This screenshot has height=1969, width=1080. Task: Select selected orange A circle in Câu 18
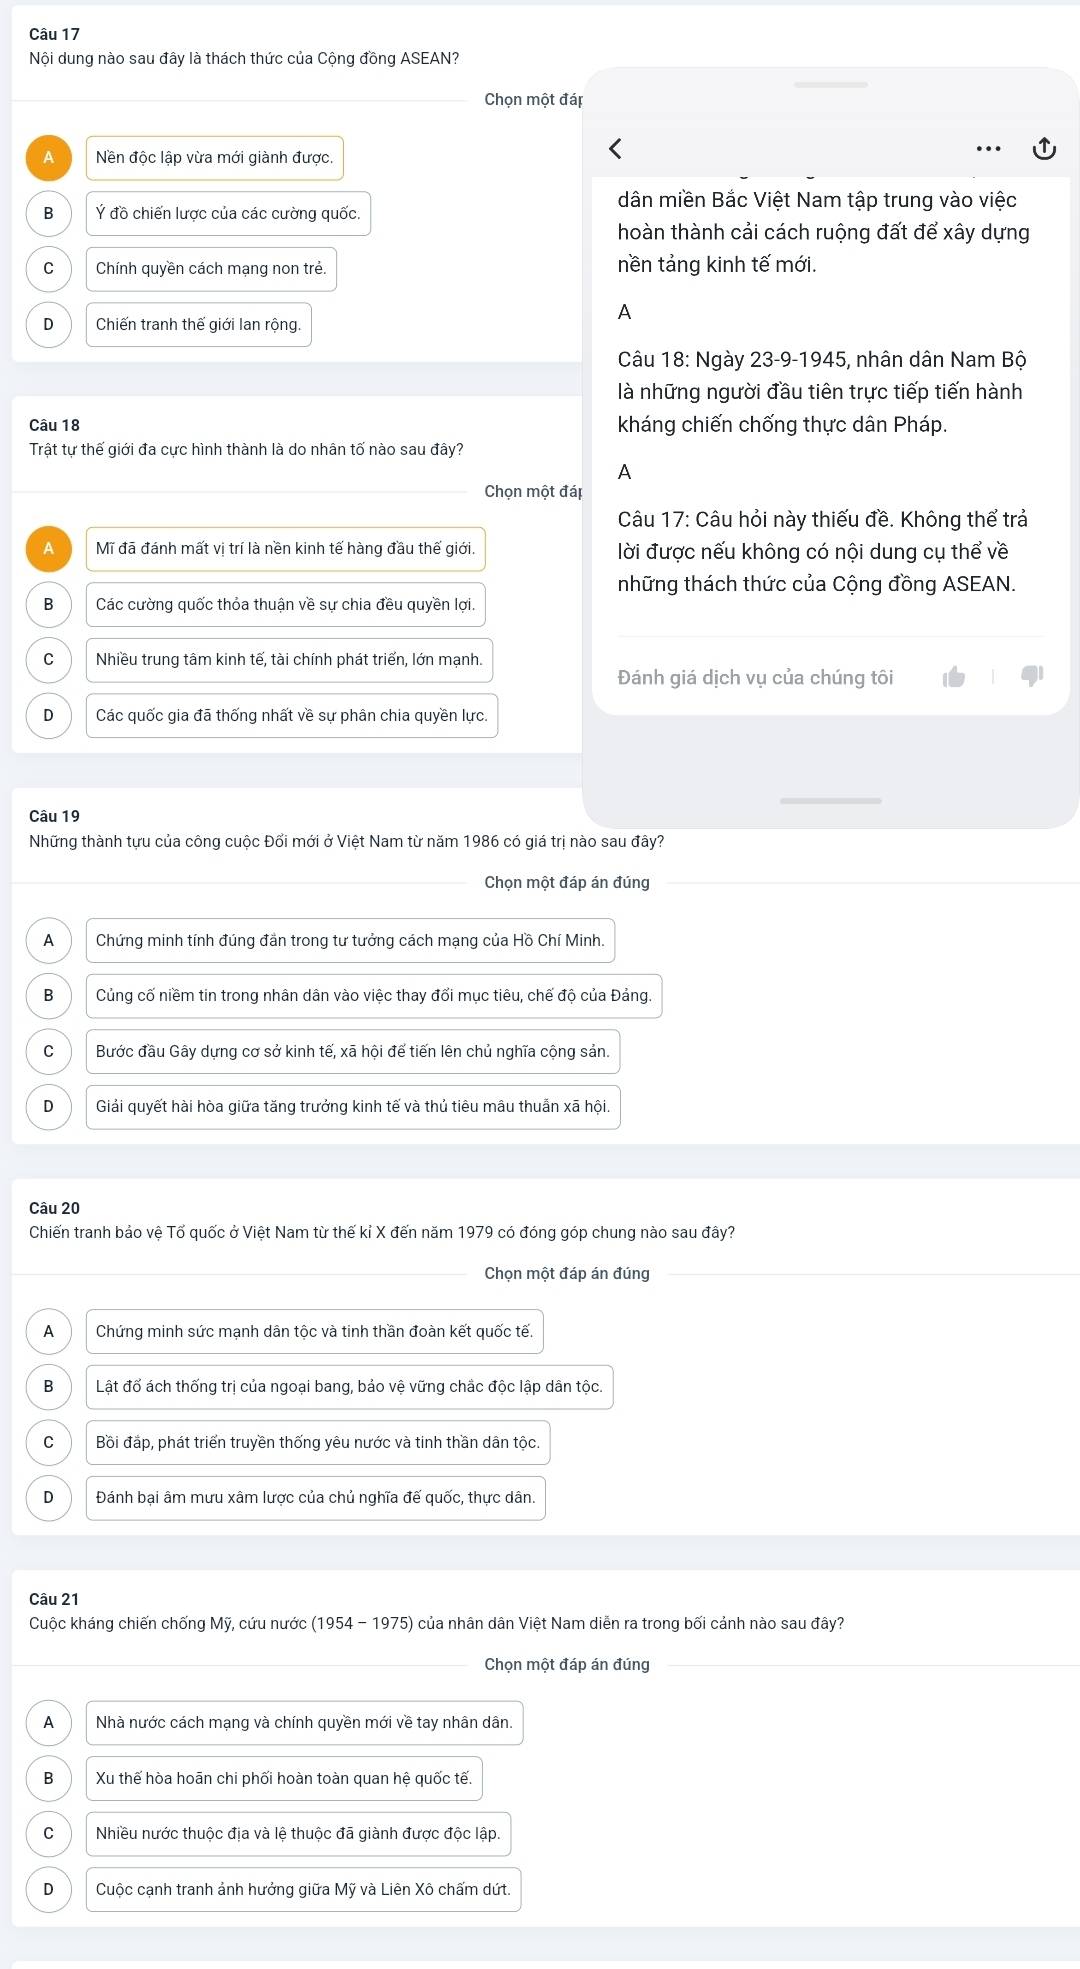48,549
